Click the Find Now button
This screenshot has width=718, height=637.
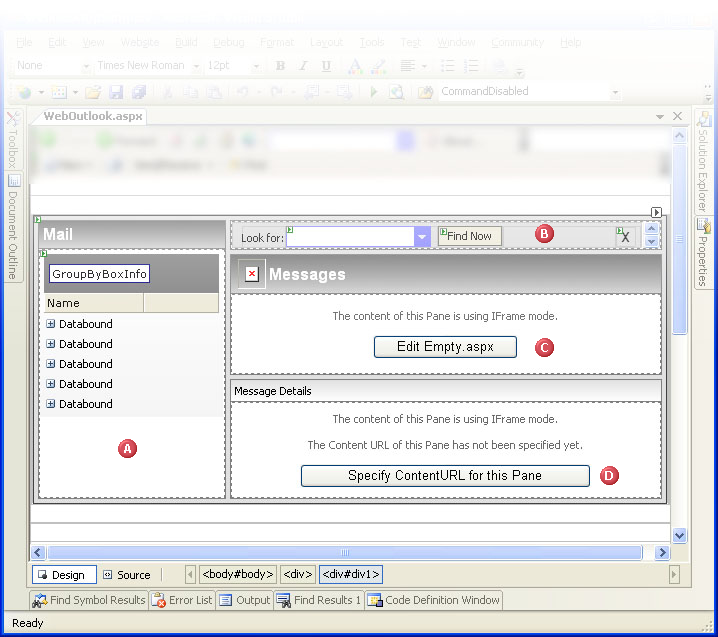coord(469,236)
